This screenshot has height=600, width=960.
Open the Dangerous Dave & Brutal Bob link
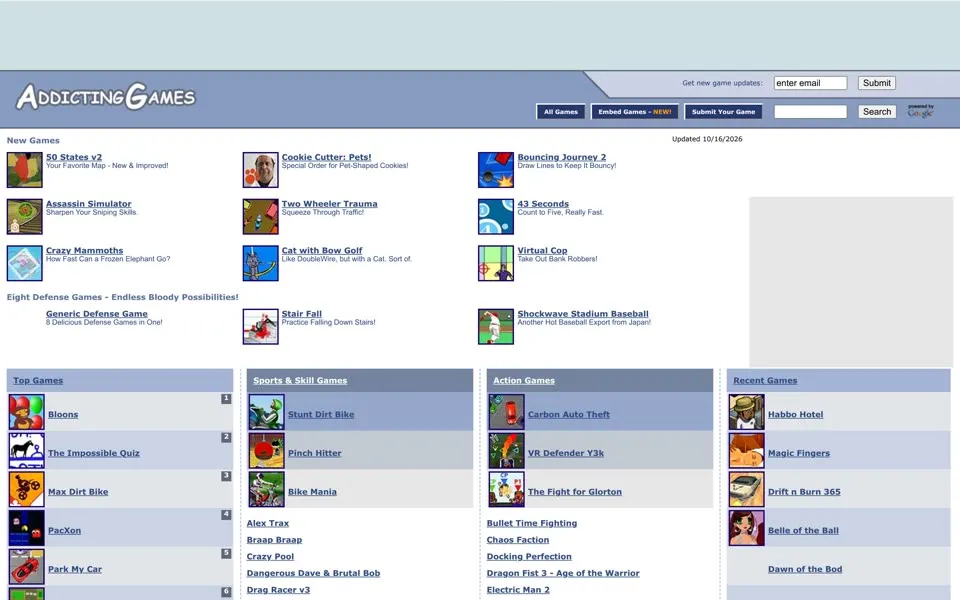tap(313, 573)
